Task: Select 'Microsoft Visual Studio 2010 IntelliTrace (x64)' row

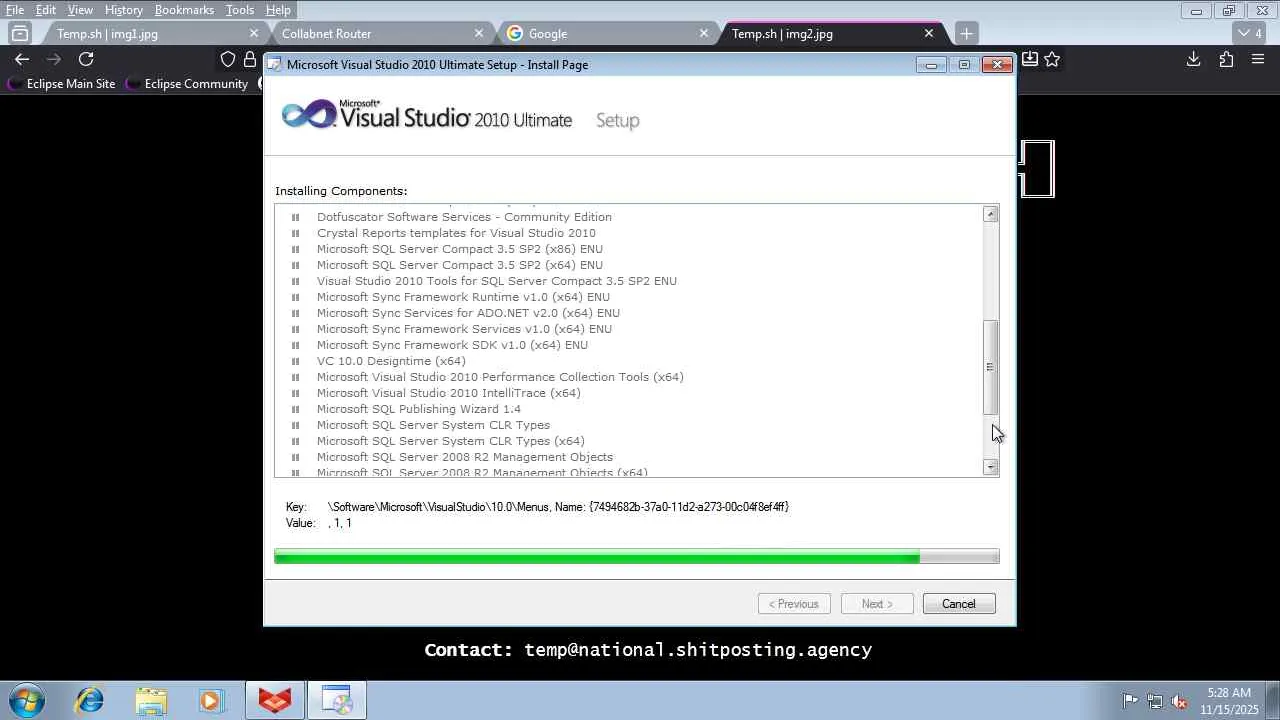Action: pyautogui.click(x=449, y=393)
